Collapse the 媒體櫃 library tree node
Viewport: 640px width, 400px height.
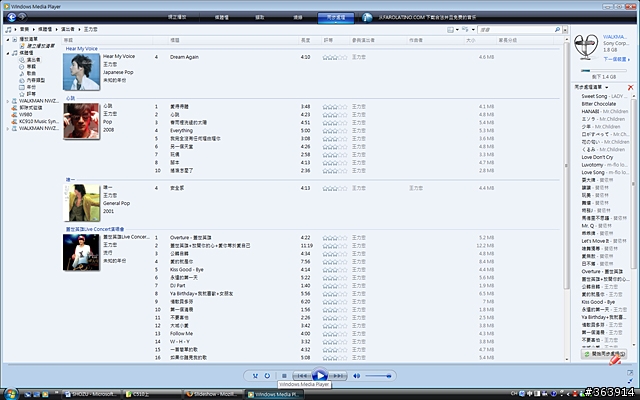point(8,53)
